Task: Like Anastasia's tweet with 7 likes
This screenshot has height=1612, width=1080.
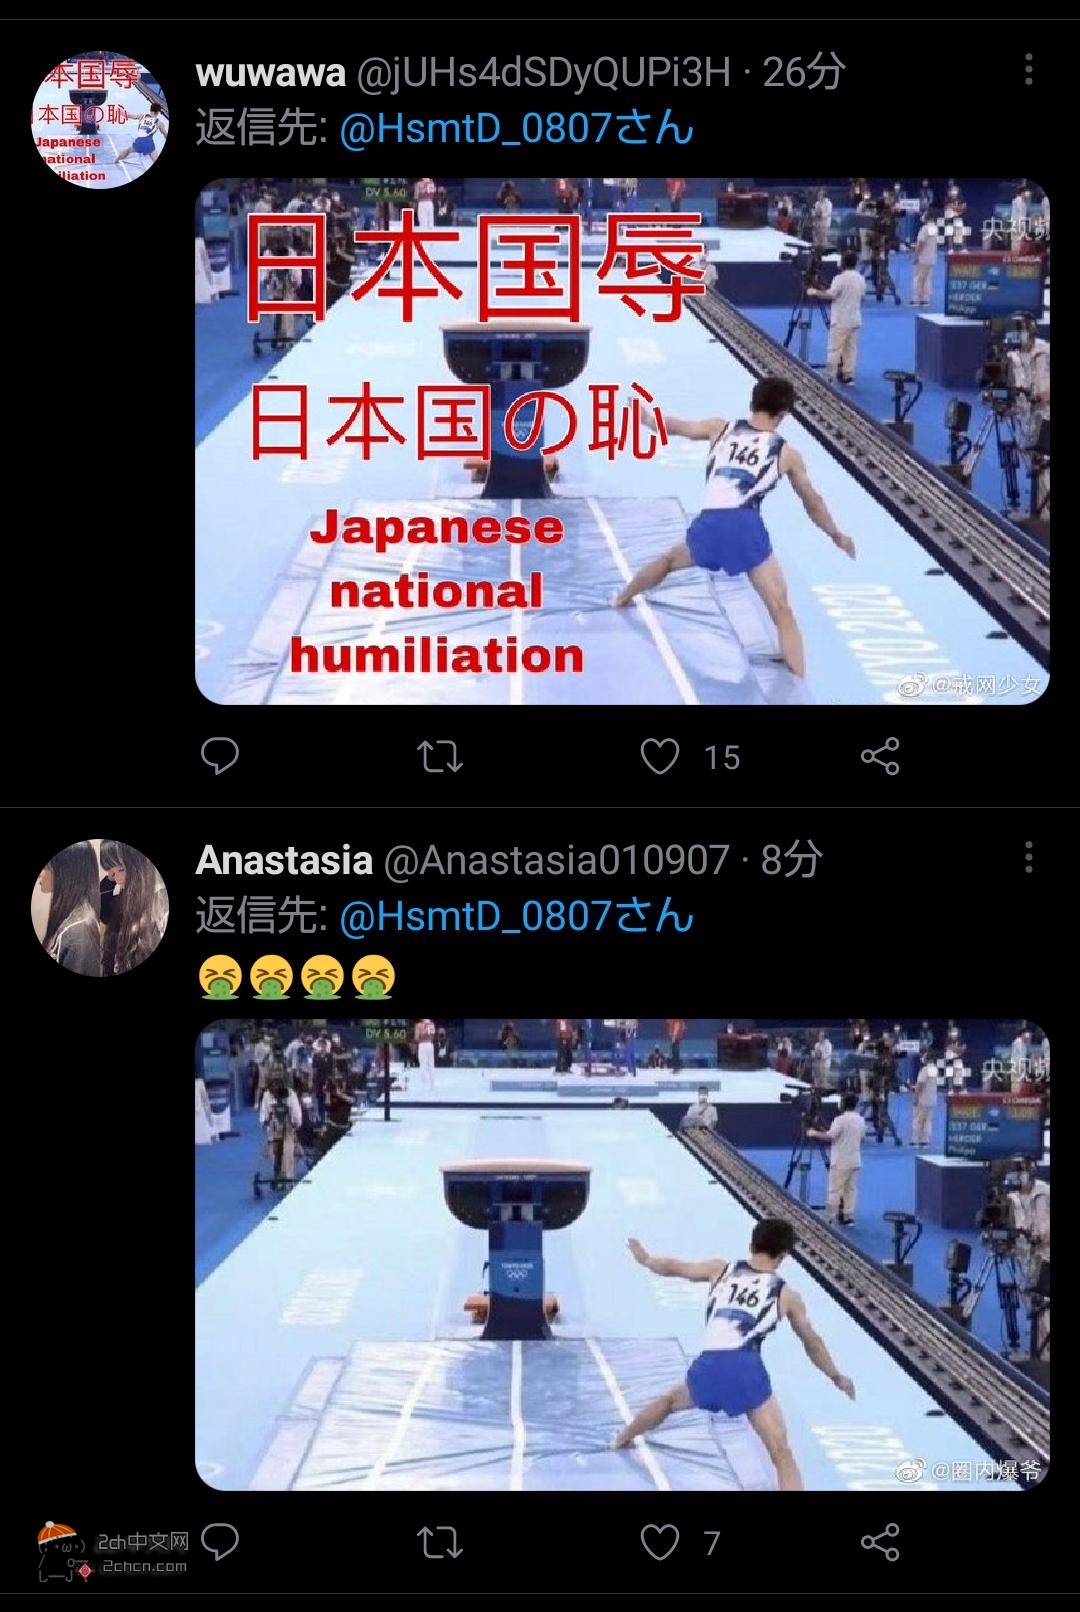Action: tap(660, 1542)
